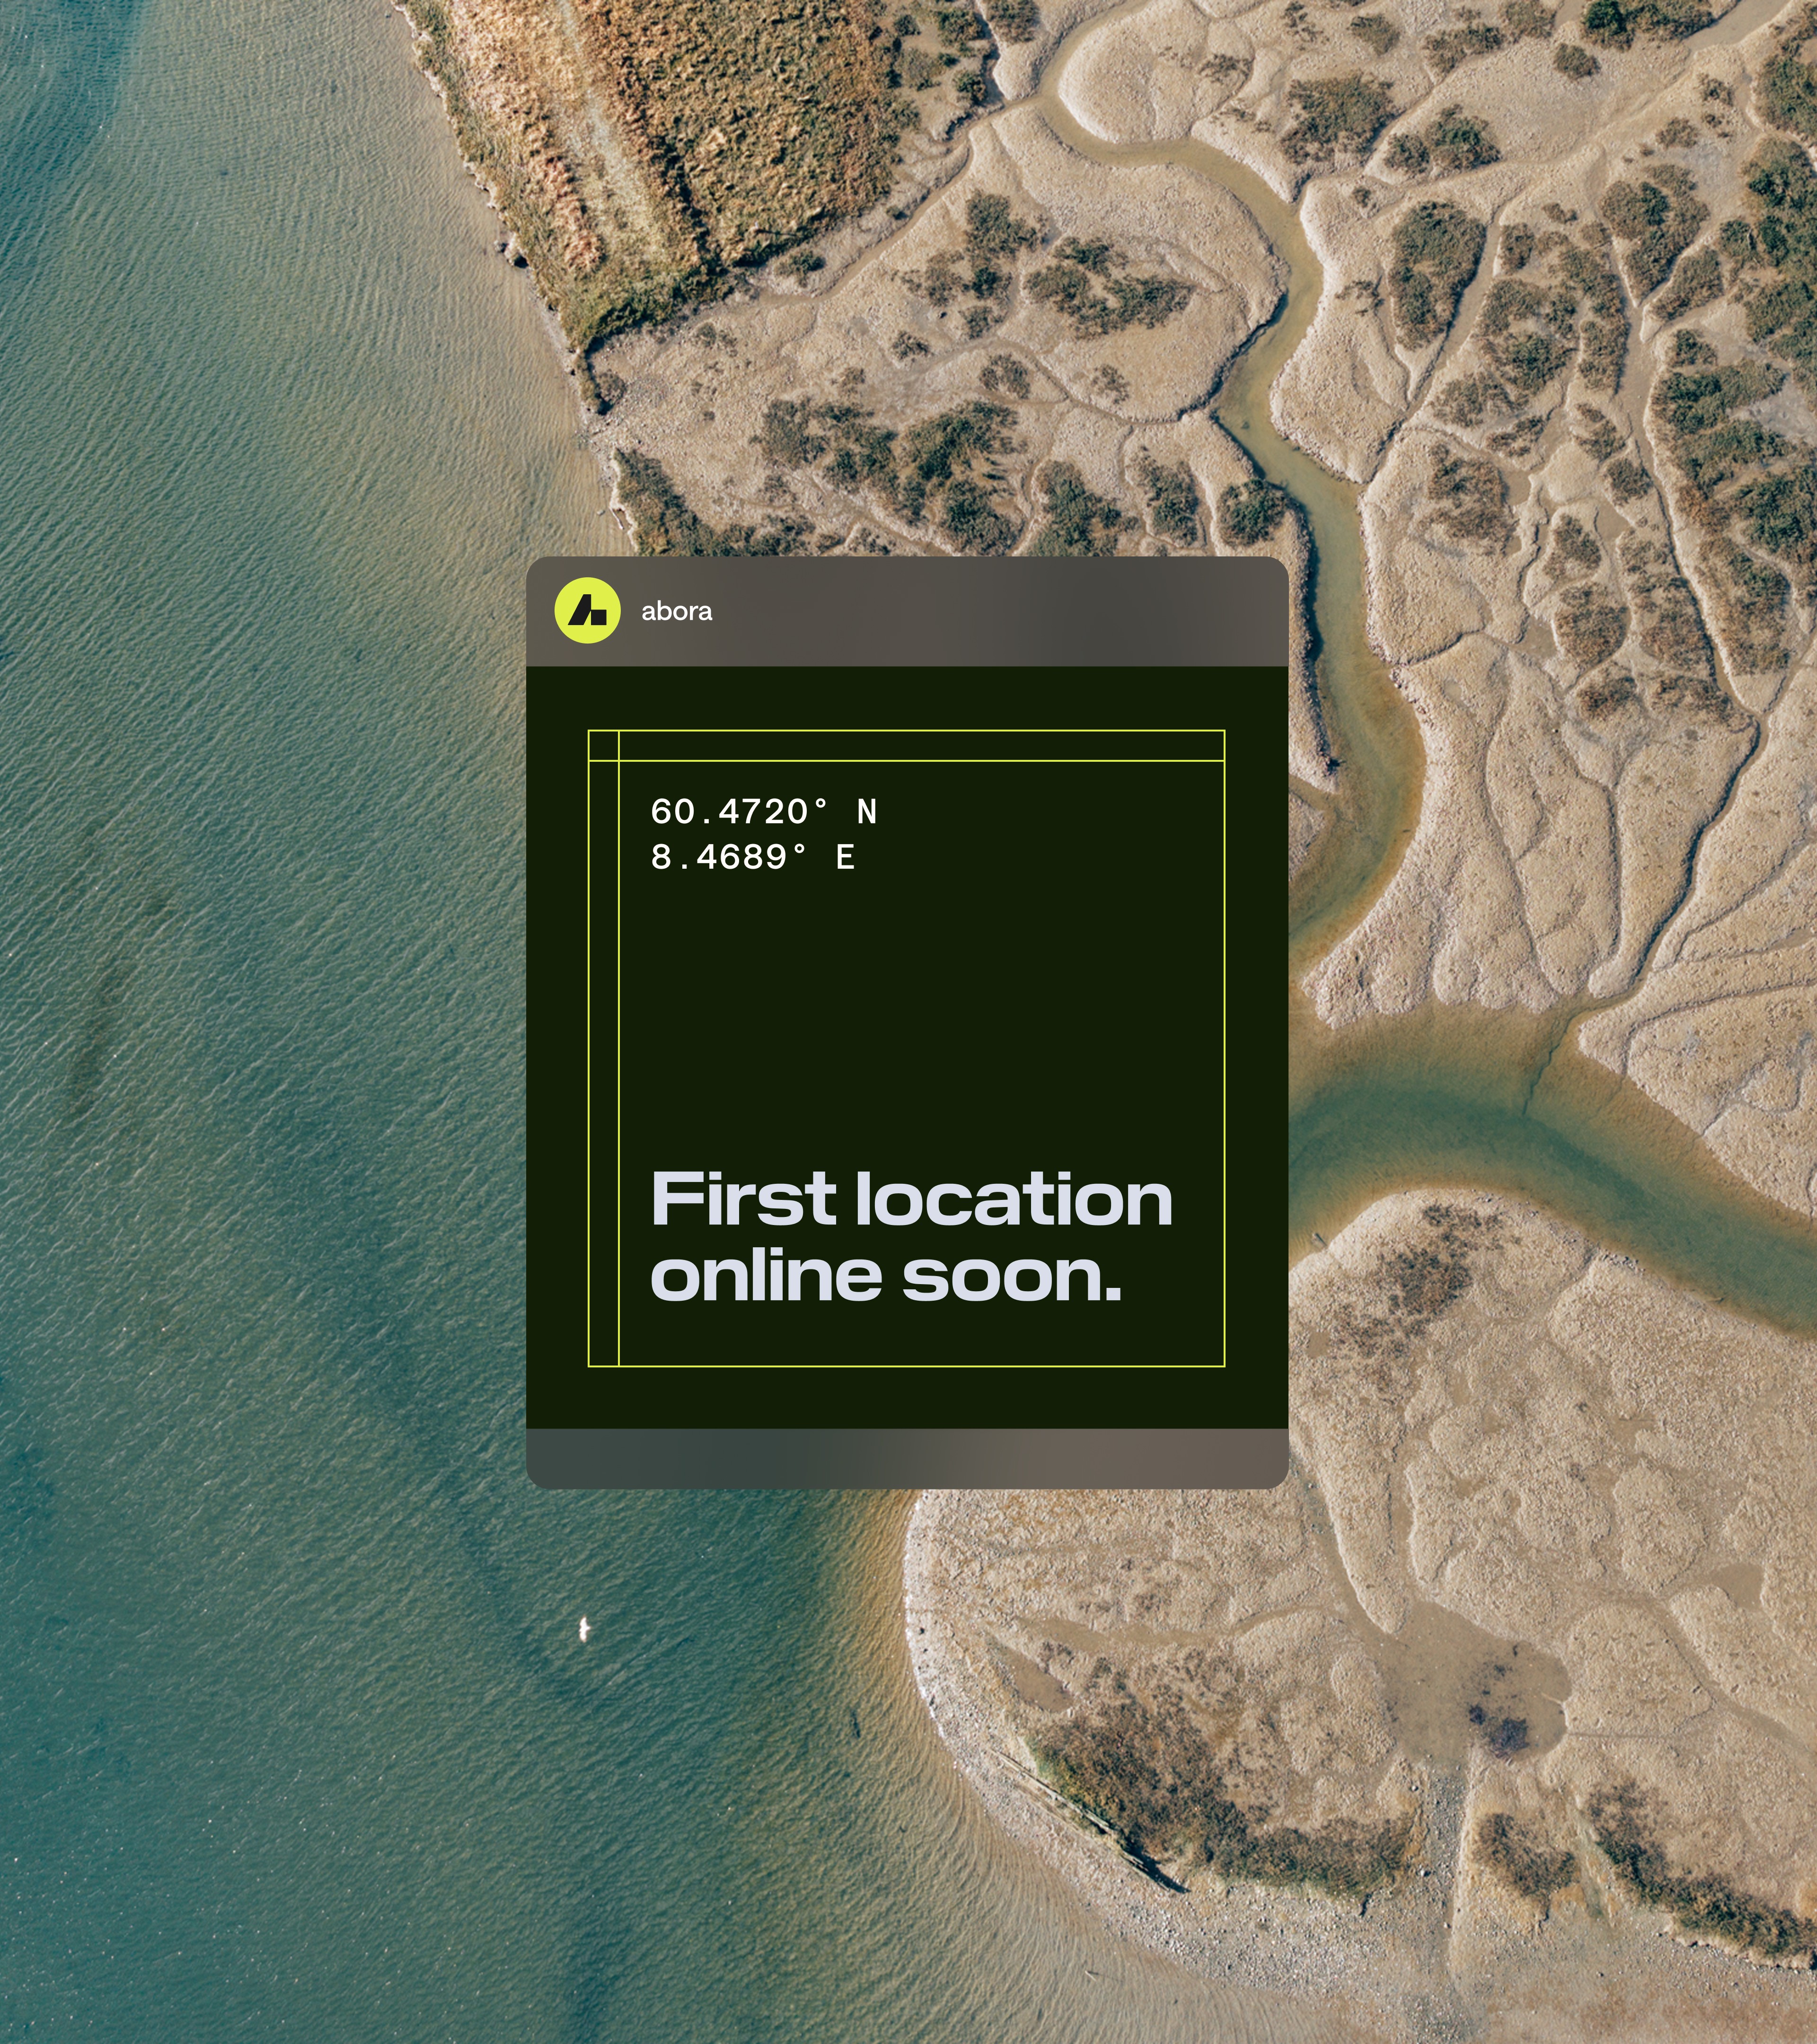Screen dimensions: 1817x2044
Task: Open the abora profile name
Action: pyautogui.click(x=676, y=611)
